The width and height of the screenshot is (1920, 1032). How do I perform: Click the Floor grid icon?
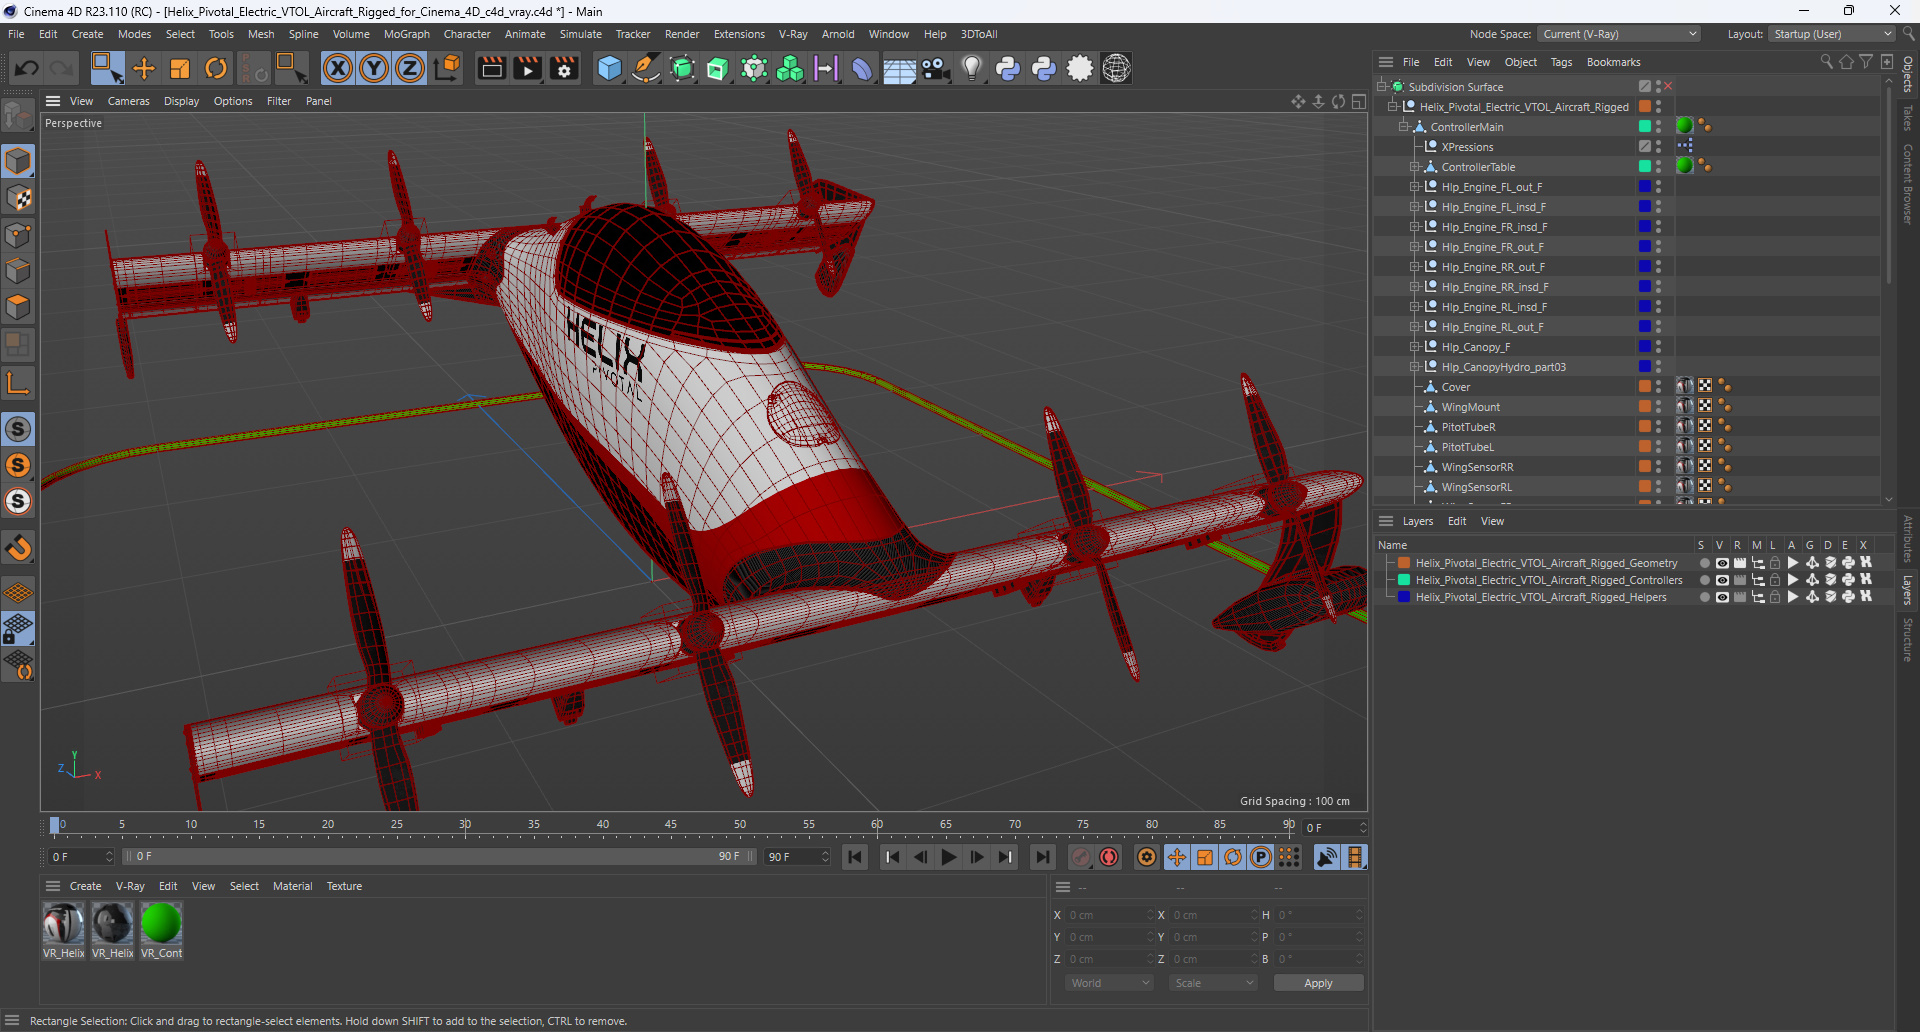coord(899,69)
